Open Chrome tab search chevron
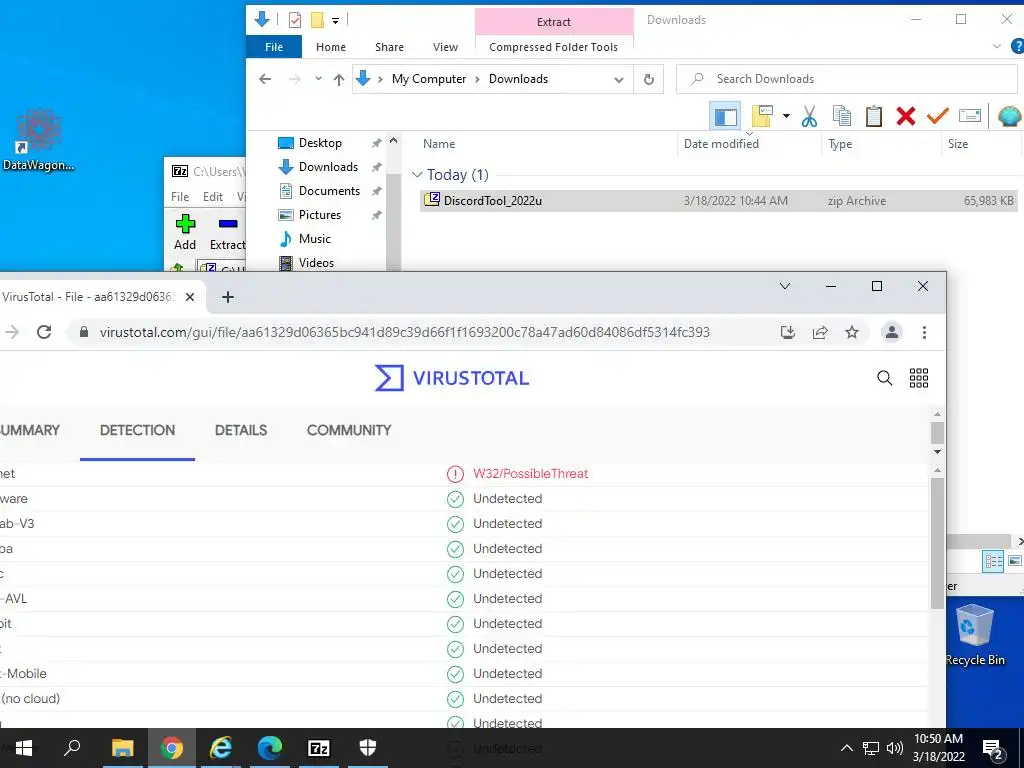Image resolution: width=1024 pixels, height=768 pixels. (785, 286)
